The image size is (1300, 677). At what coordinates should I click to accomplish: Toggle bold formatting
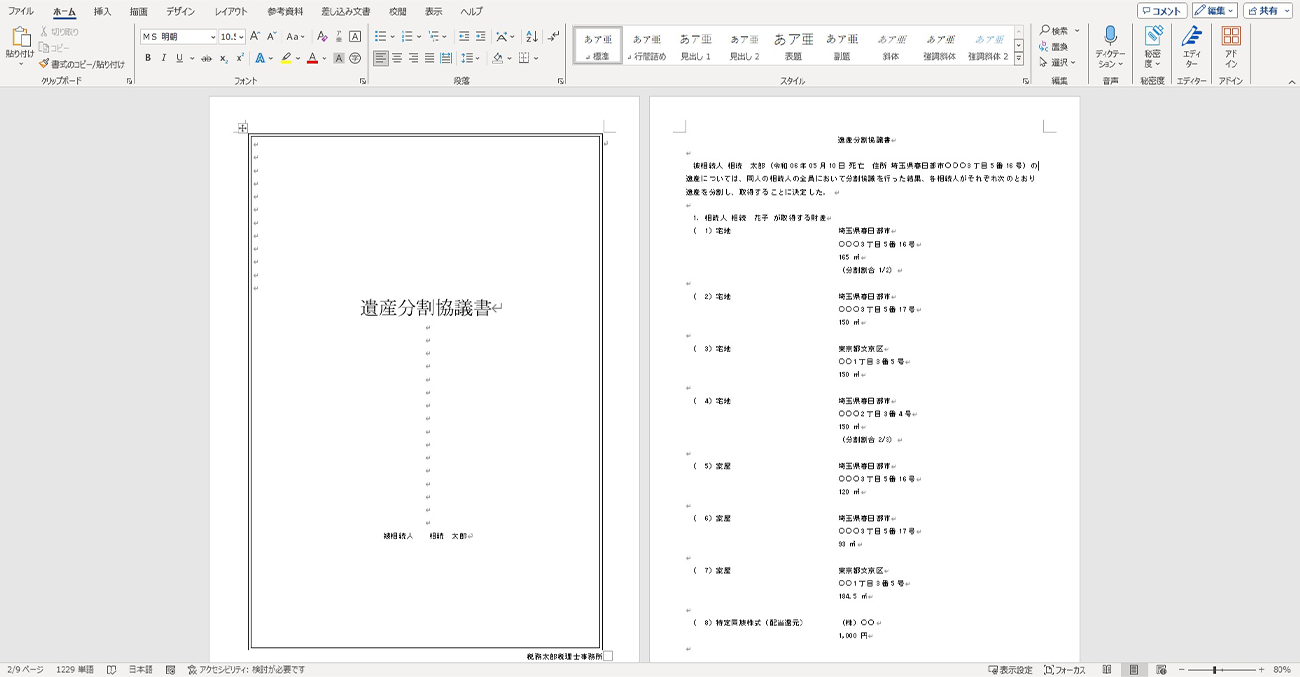coord(148,59)
